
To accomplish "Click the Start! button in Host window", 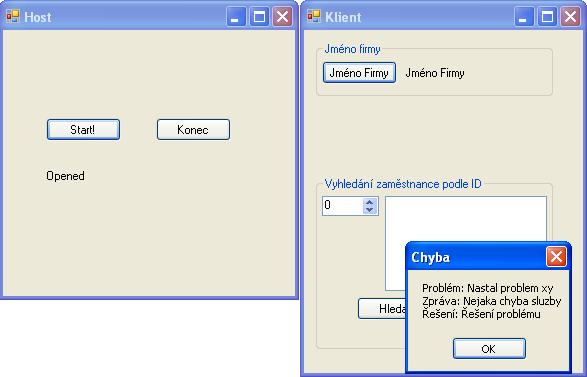I will 83,130.
